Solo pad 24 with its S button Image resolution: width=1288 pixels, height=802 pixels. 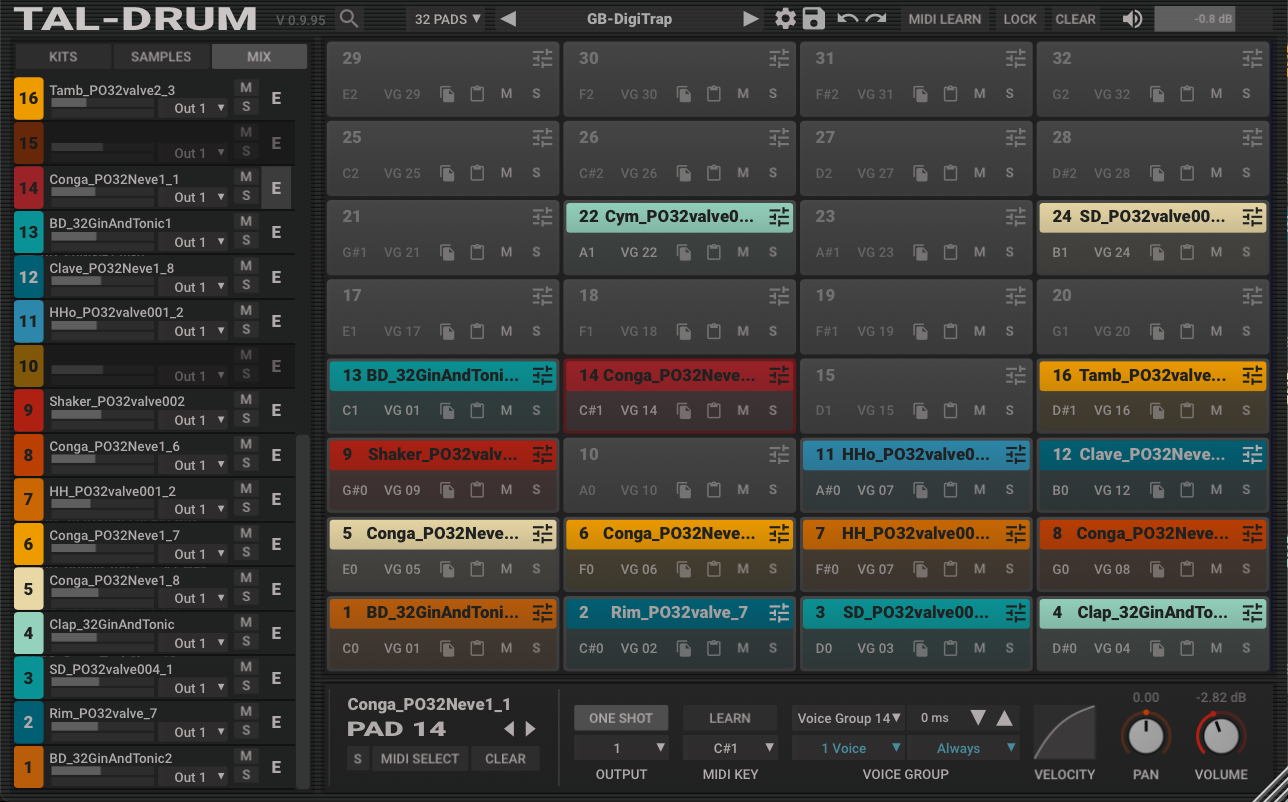pos(1246,252)
